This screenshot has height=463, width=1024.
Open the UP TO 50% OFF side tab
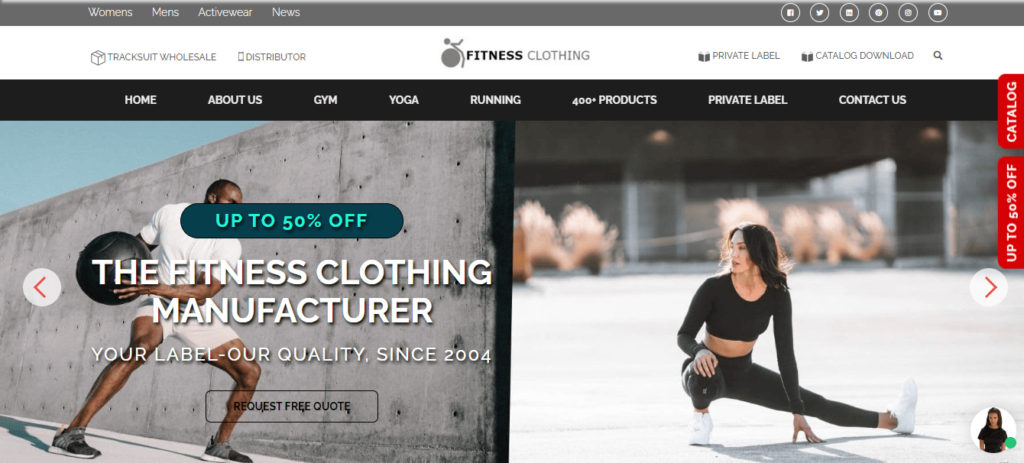pyautogui.click(x=1011, y=212)
